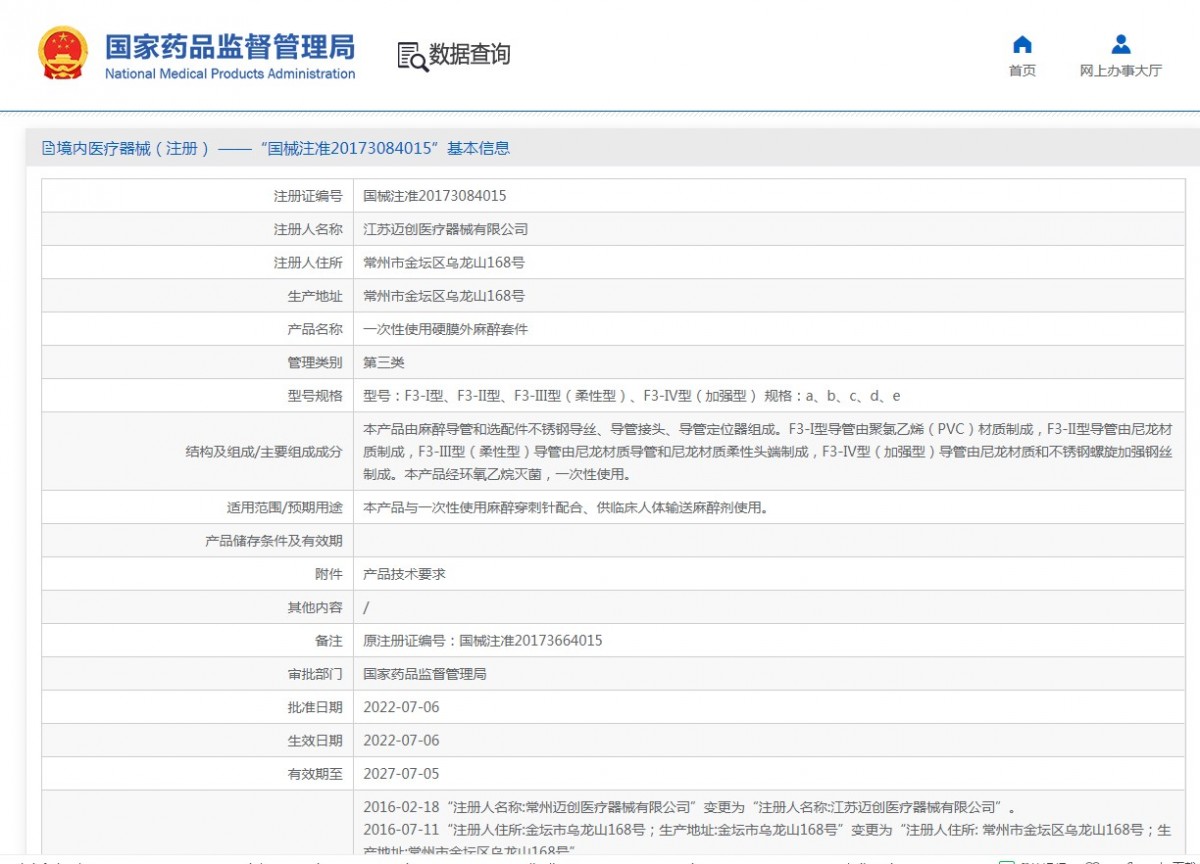Image resolution: width=1200 pixels, height=864 pixels.
Task: Click registration number value 国械注准20173084015
Action: click(434, 196)
